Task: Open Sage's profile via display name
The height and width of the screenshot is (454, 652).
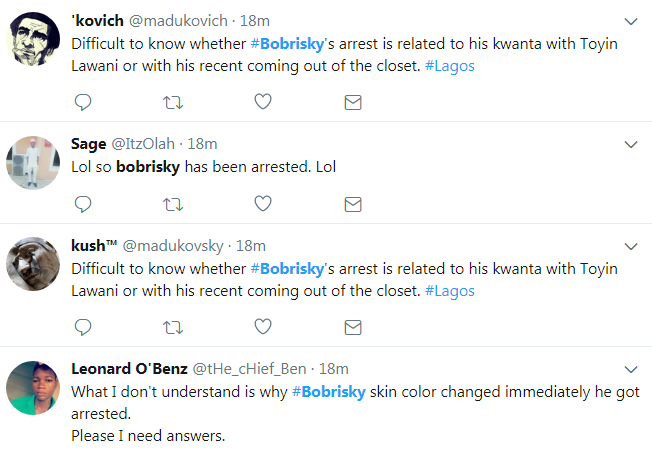Action: [88, 144]
